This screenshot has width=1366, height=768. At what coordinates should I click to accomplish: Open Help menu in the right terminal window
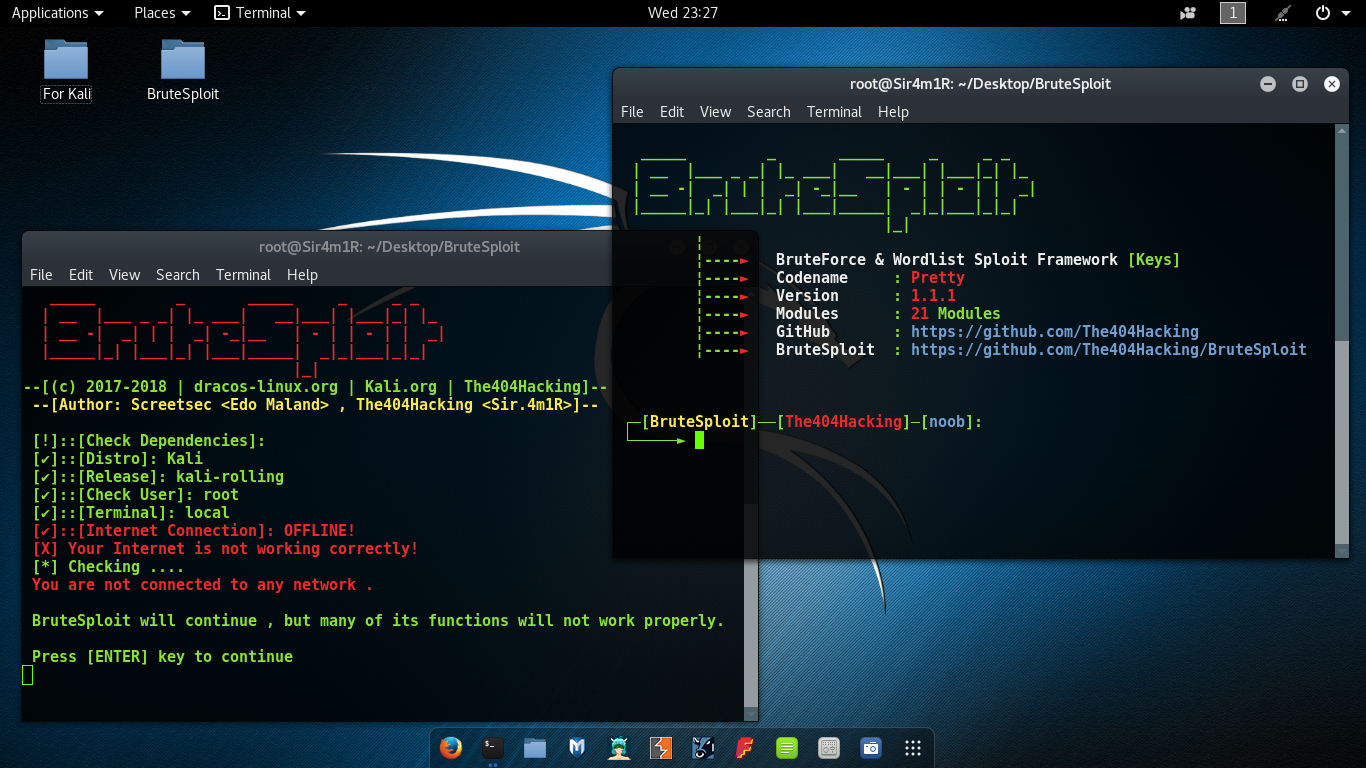(x=893, y=112)
